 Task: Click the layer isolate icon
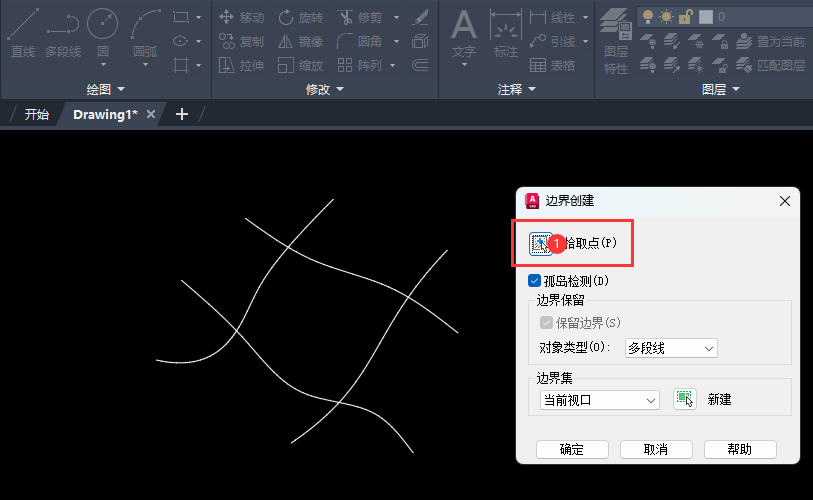pos(671,41)
